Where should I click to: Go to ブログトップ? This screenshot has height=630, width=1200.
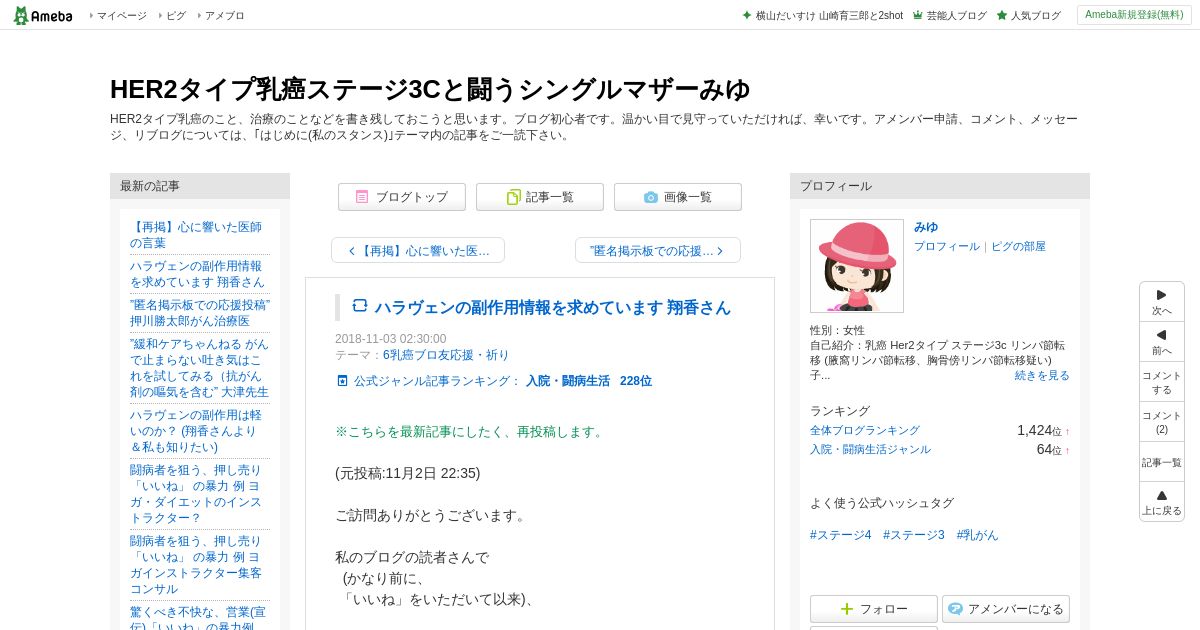402,197
